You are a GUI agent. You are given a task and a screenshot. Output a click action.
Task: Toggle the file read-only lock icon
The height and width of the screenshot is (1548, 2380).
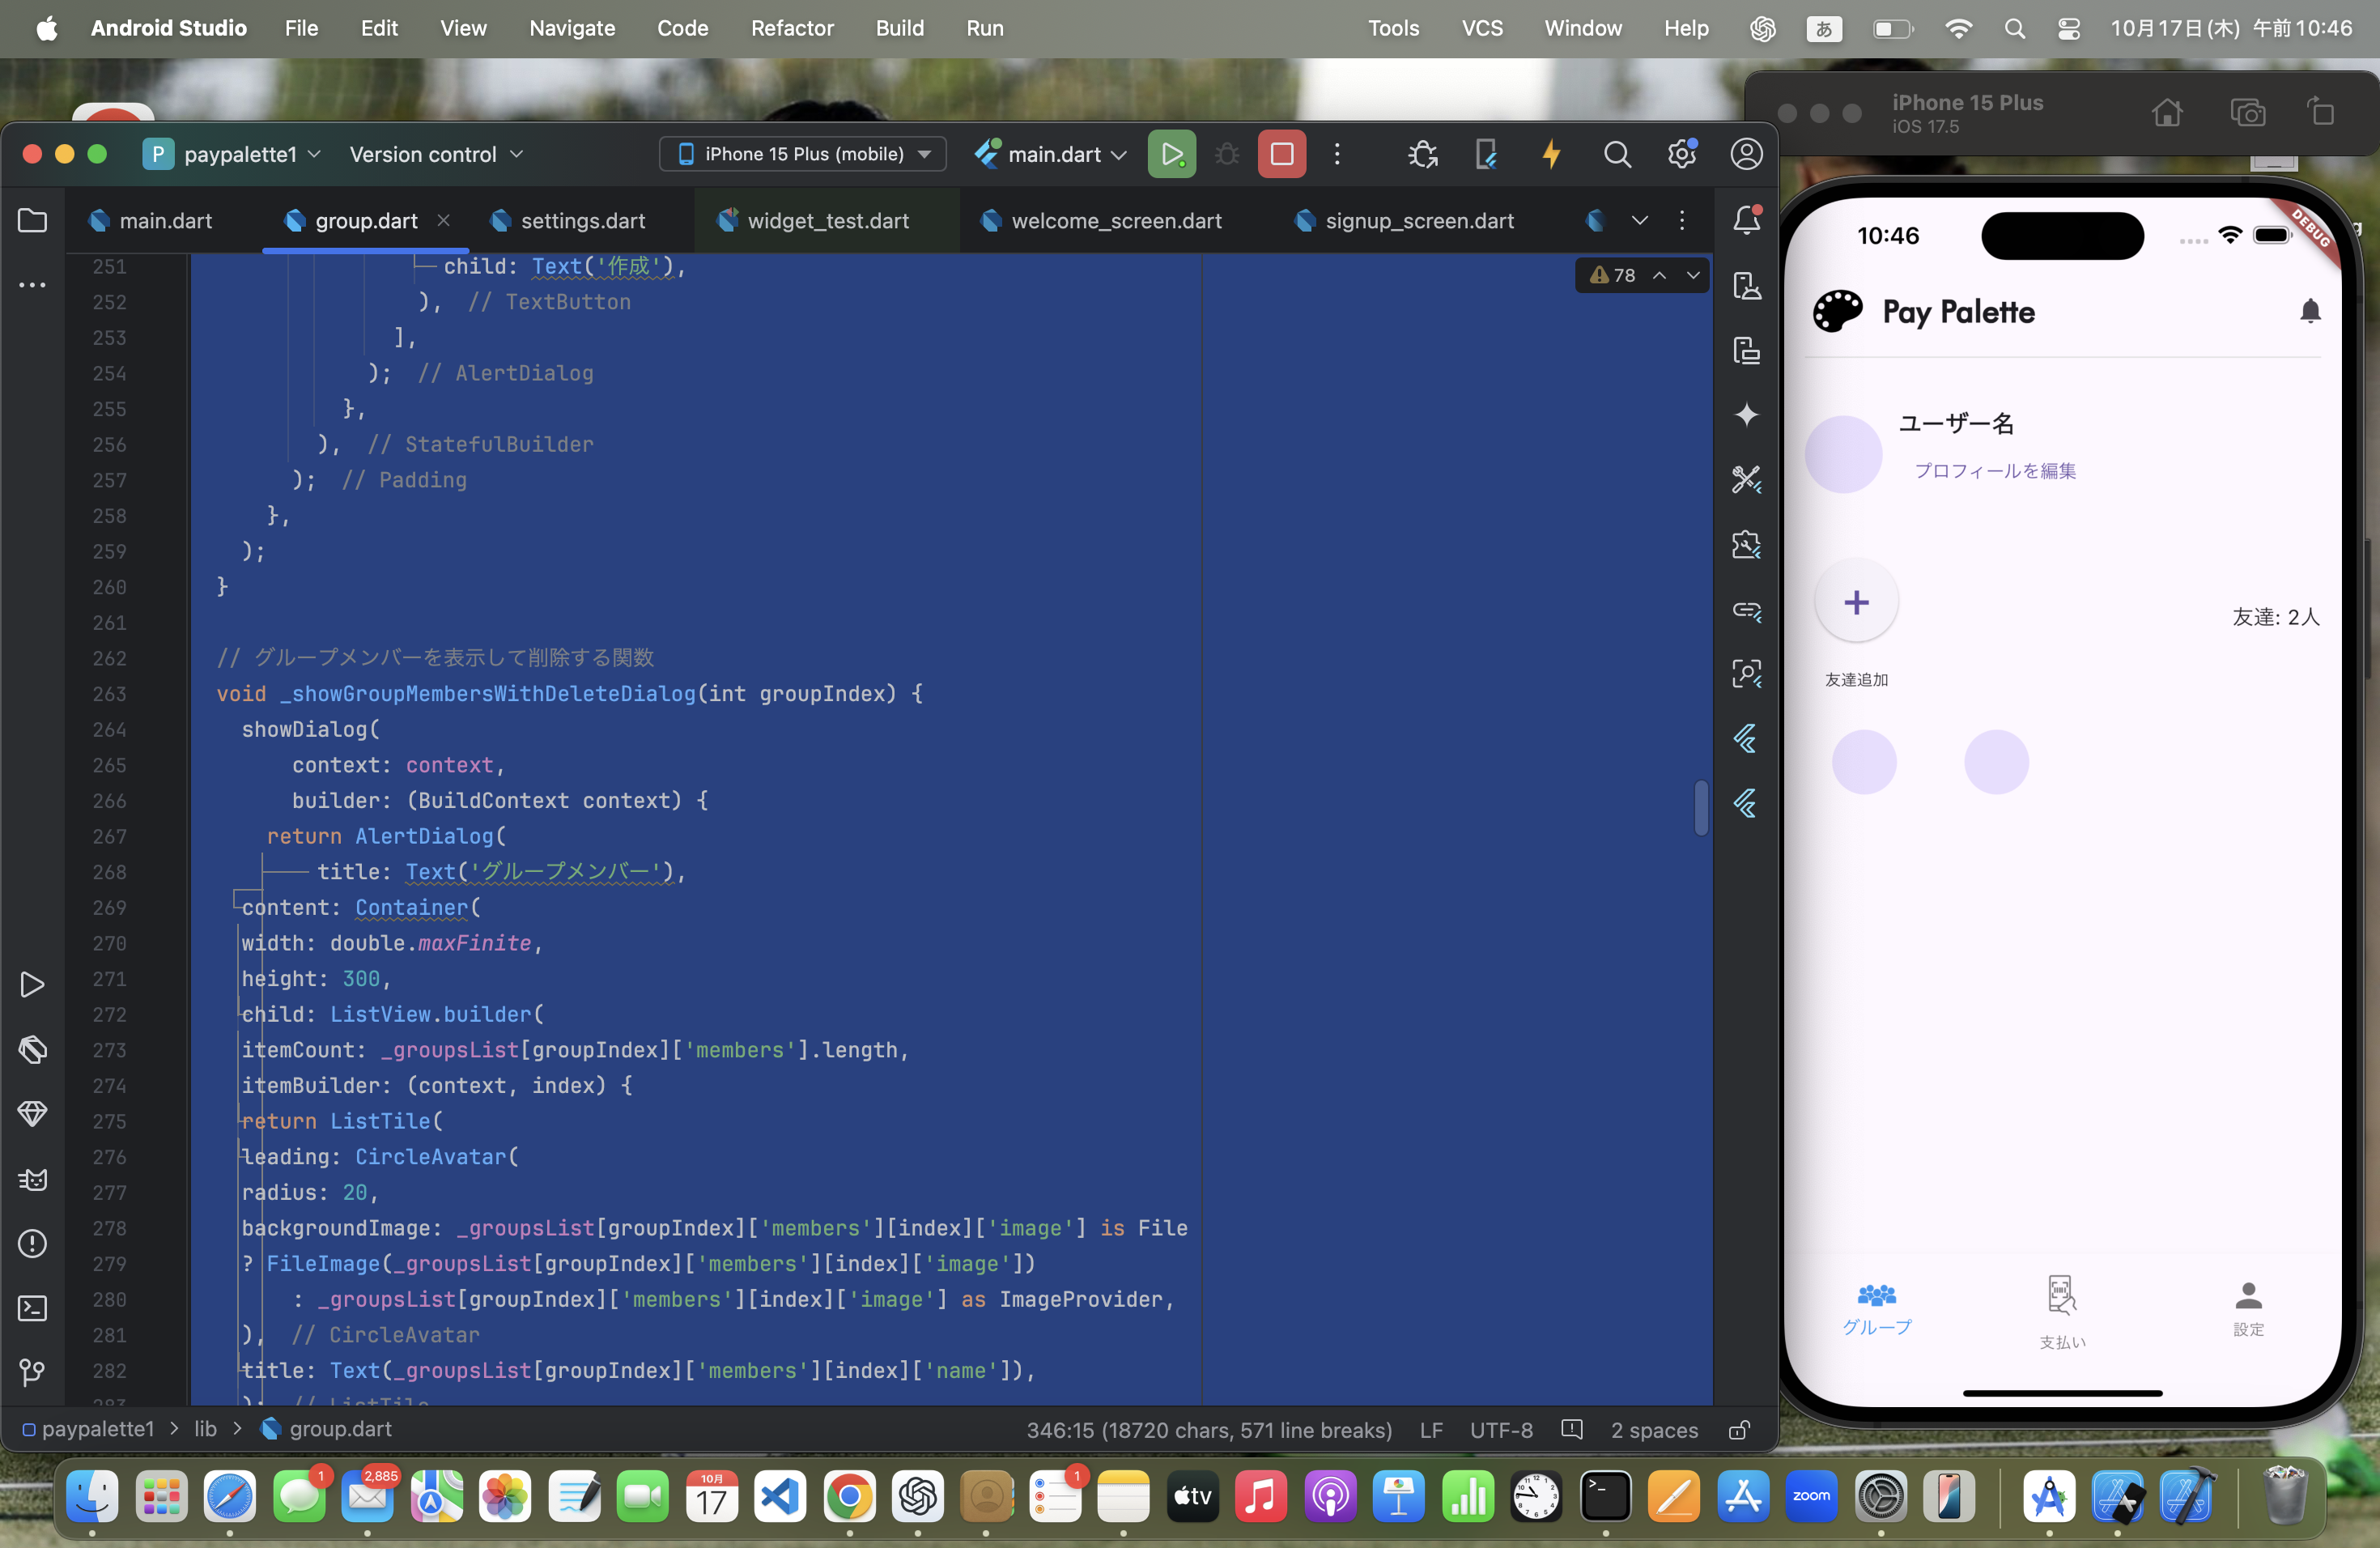[1739, 1430]
